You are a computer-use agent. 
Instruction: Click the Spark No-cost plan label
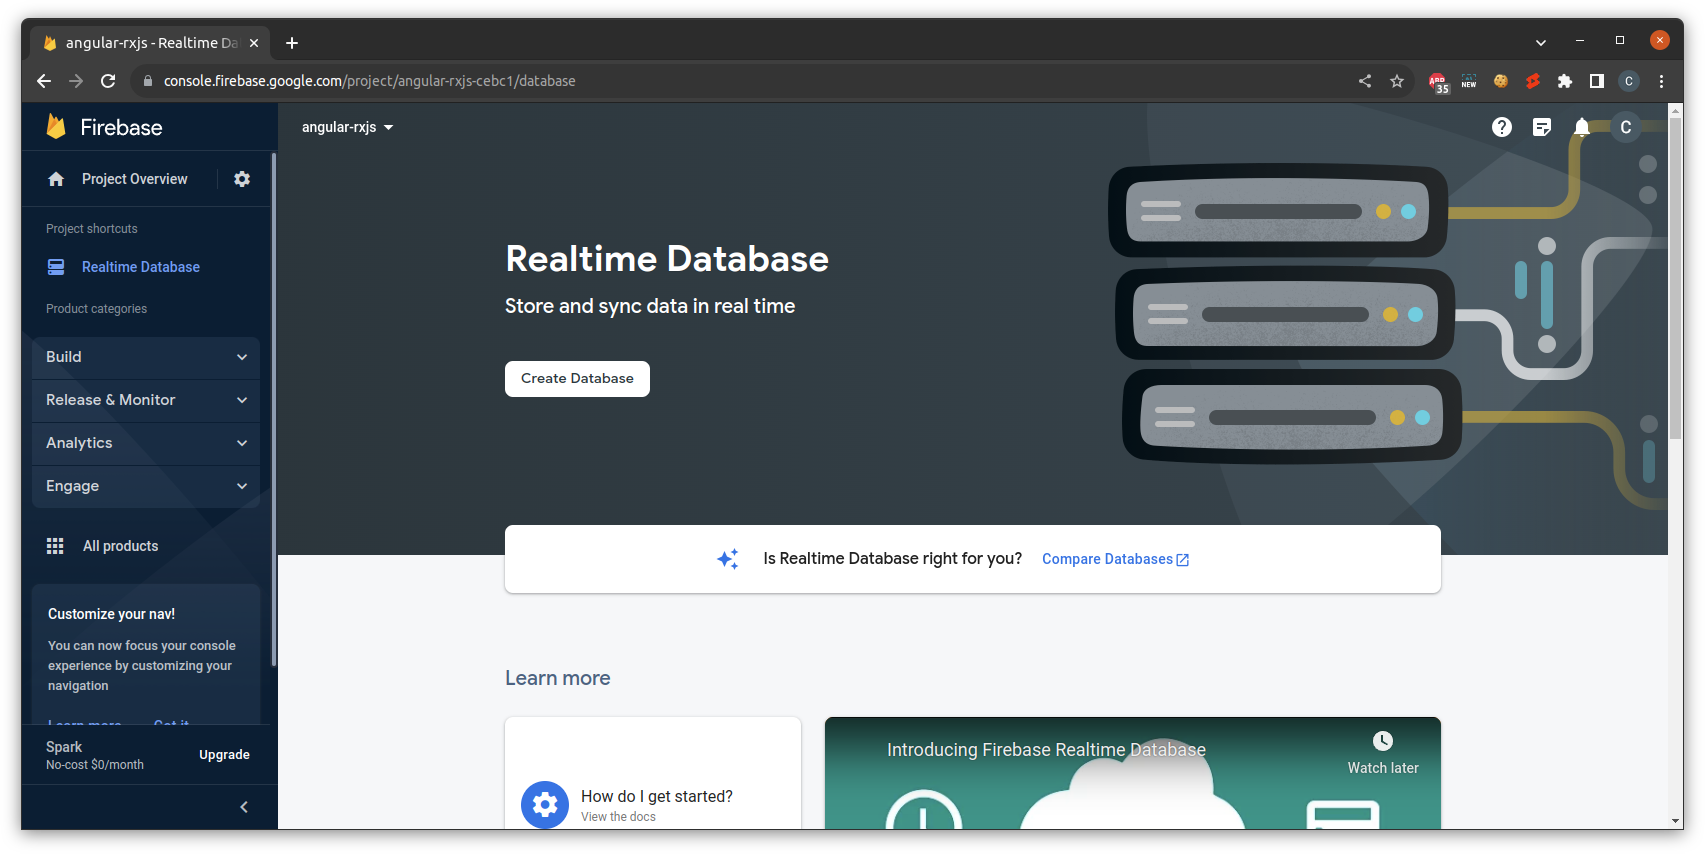[95, 755]
